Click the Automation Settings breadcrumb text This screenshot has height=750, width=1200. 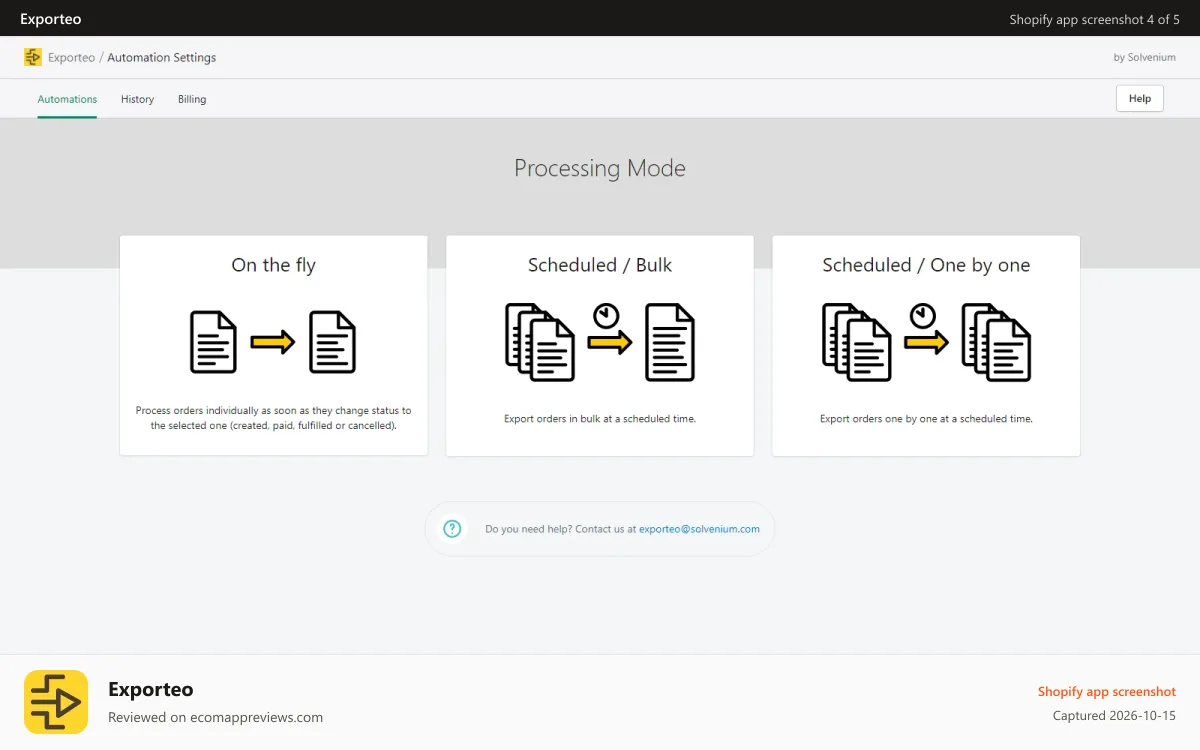click(x=162, y=57)
